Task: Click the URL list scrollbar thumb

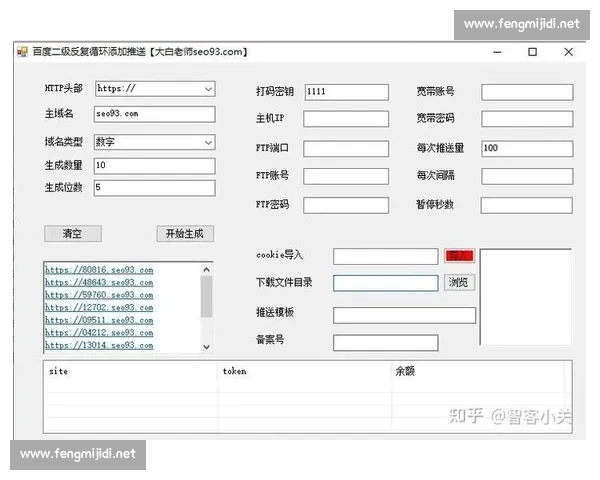Action: 207,297
